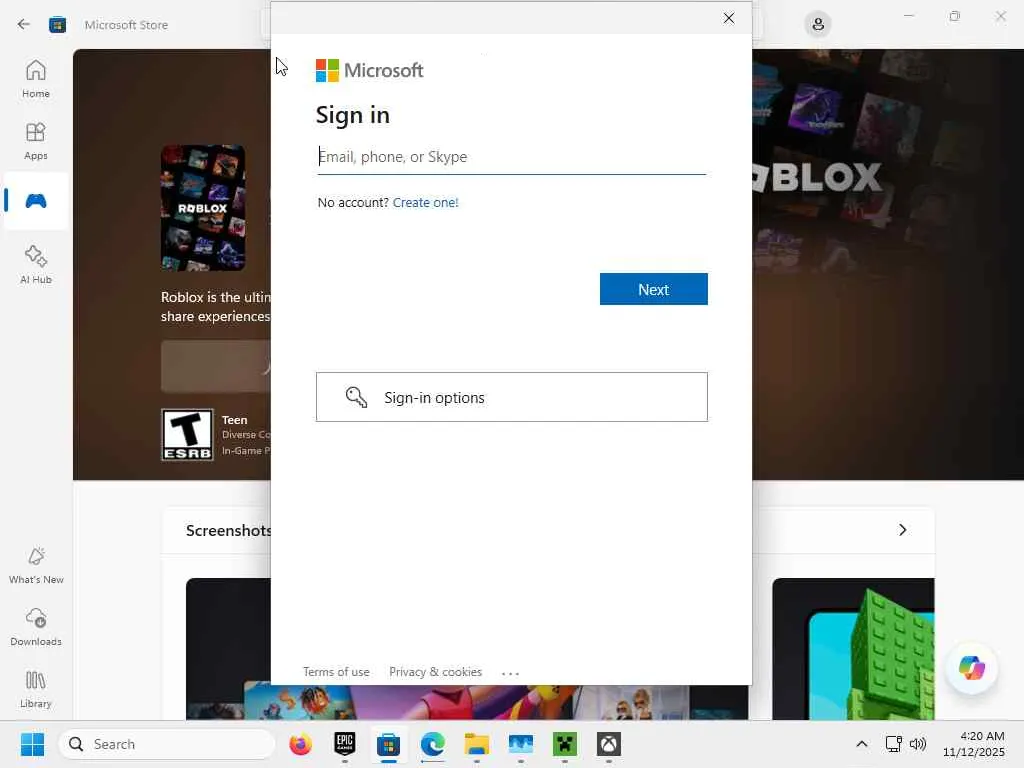Open File Explorer from the taskbar
Viewport: 1024px width, 768px height.
click(477, 744)
